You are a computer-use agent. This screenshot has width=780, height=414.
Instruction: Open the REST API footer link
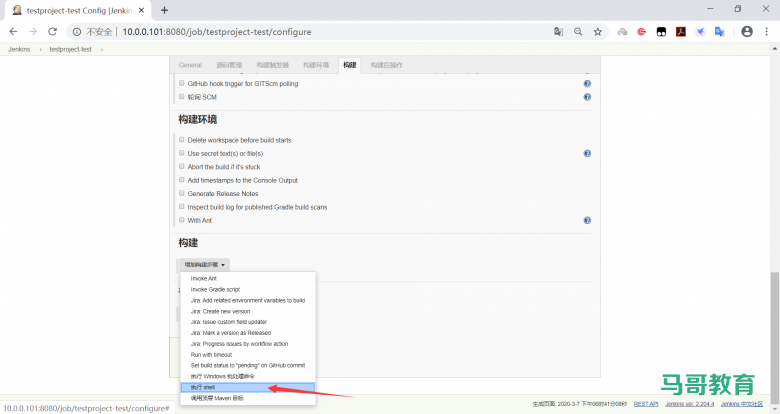tap(646, 404)
